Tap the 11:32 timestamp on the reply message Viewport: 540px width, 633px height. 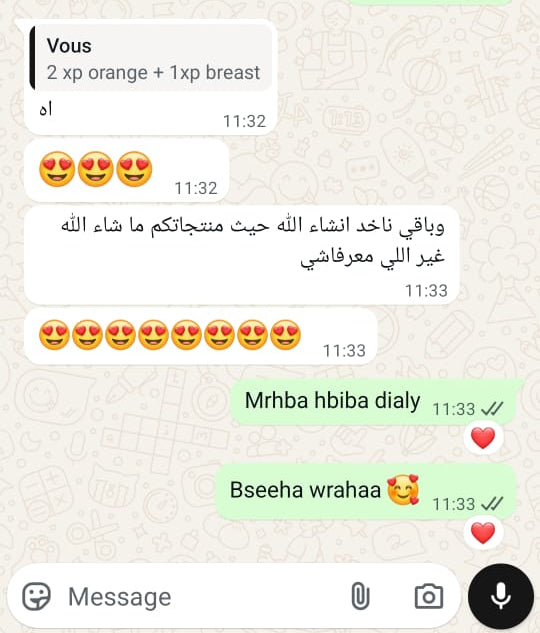(x=244, y=121)
